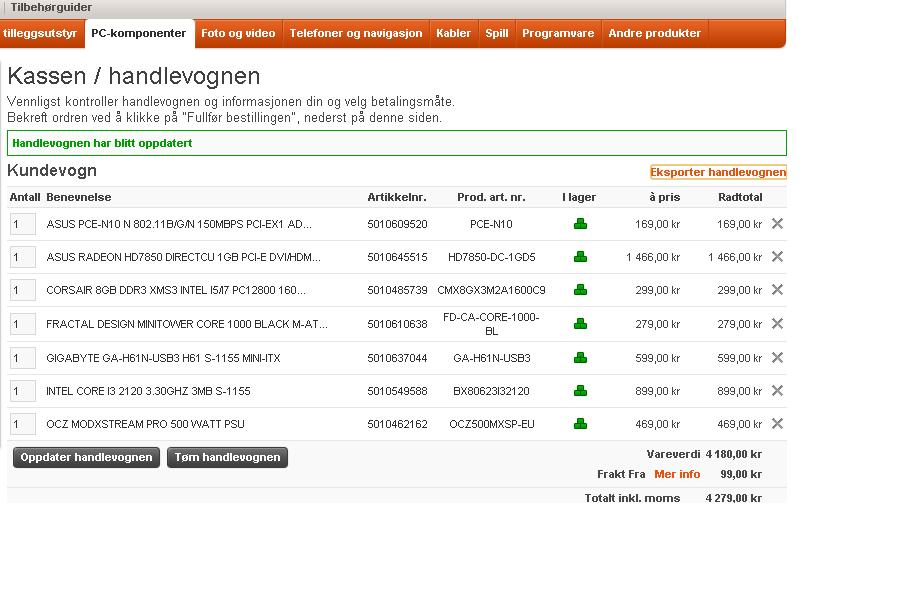Click stock icon for ASUS PCE-N10
This screenshot has width=924, height=591.
pyautogui.click(x=580, y=224)
